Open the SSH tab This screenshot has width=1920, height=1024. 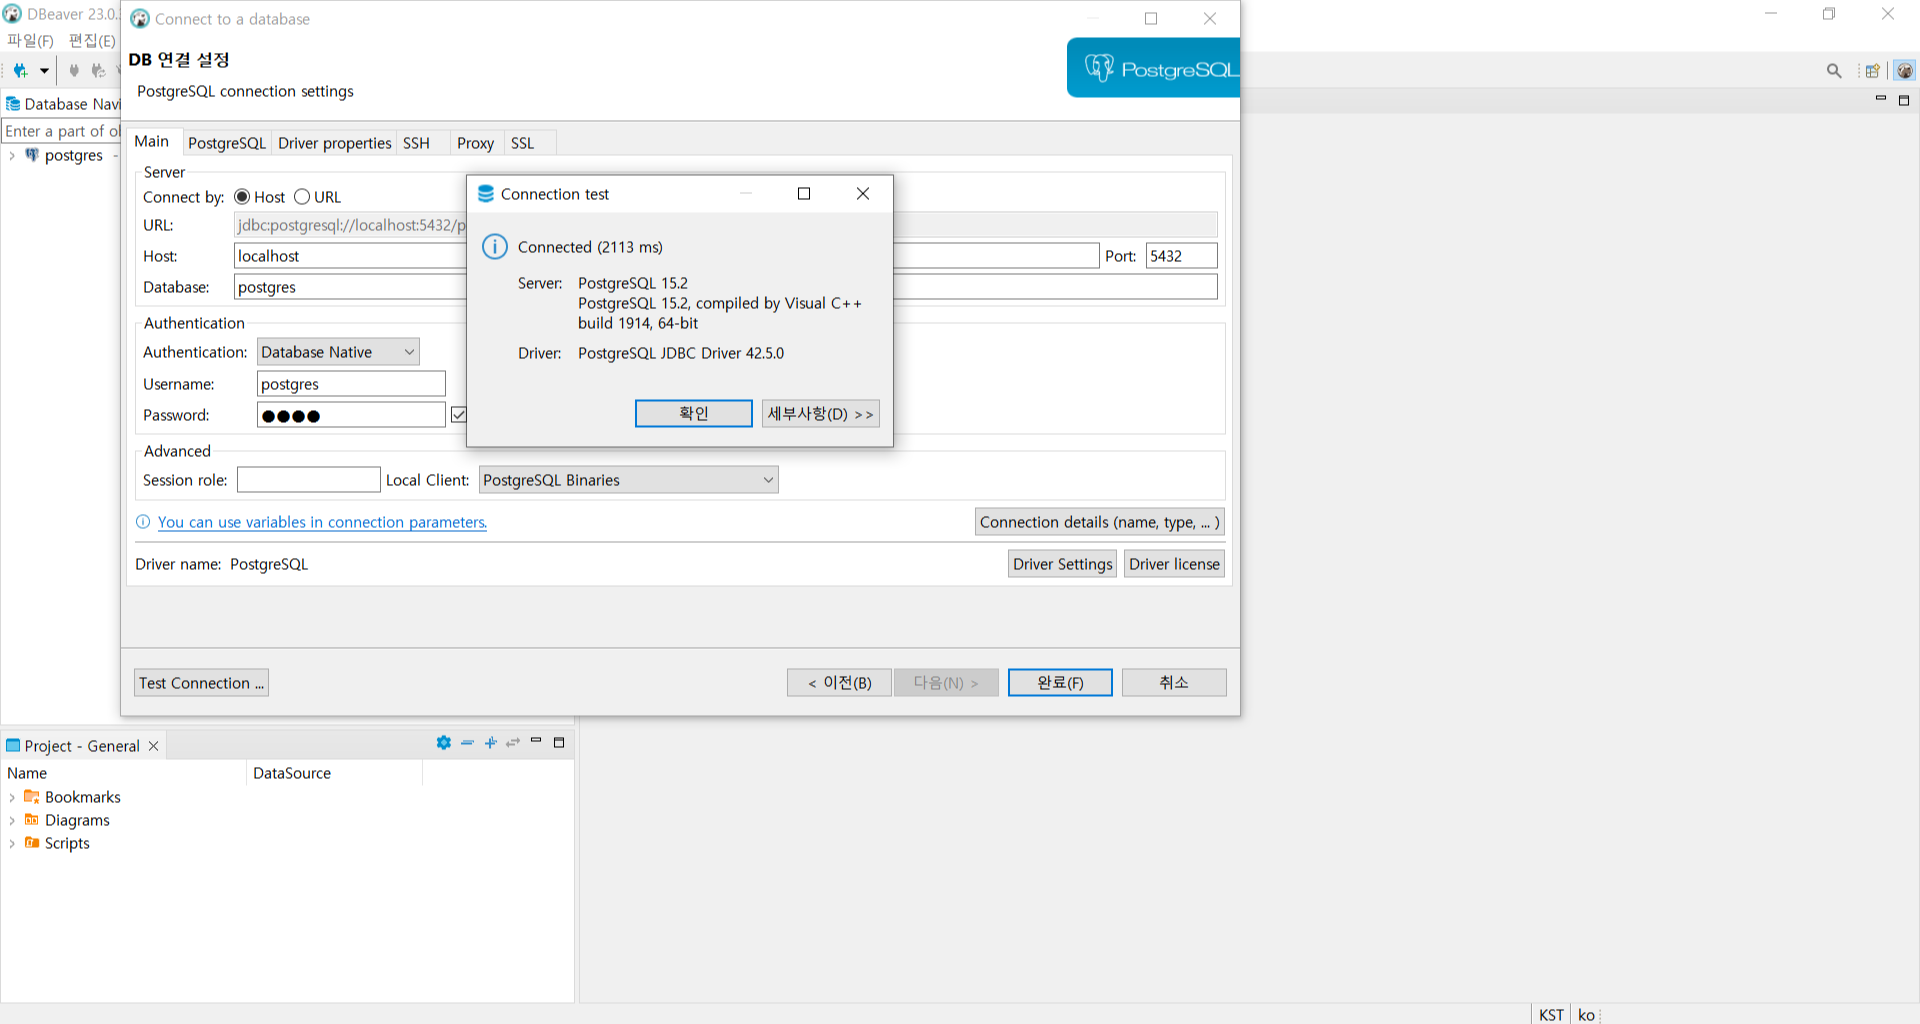click(x=416, y=143)
